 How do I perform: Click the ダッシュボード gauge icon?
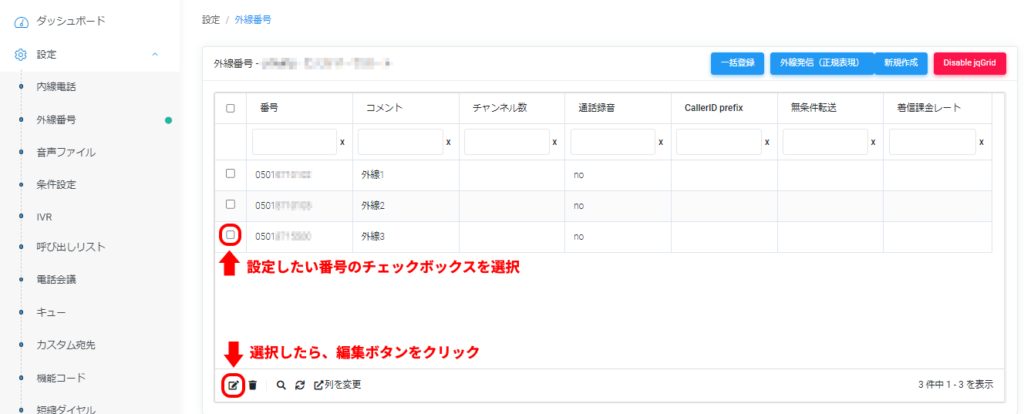[21, 21]
